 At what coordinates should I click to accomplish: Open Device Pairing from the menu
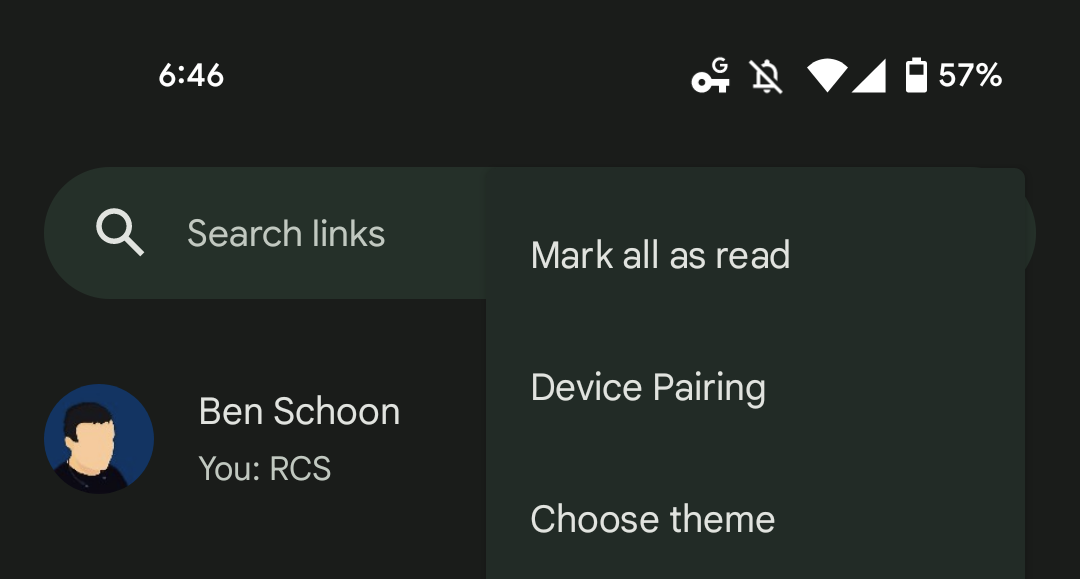[x=648, y=387]
